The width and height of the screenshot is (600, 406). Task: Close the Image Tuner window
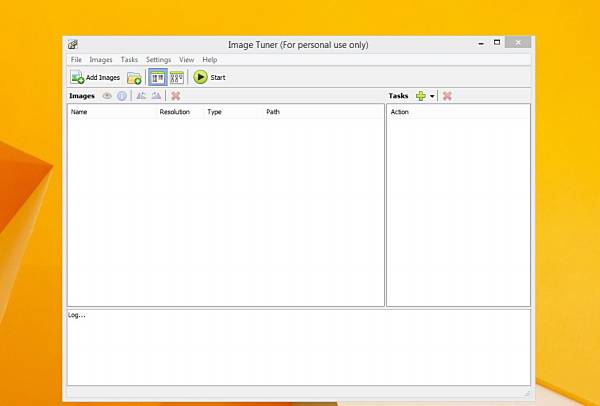click(518, 42)
